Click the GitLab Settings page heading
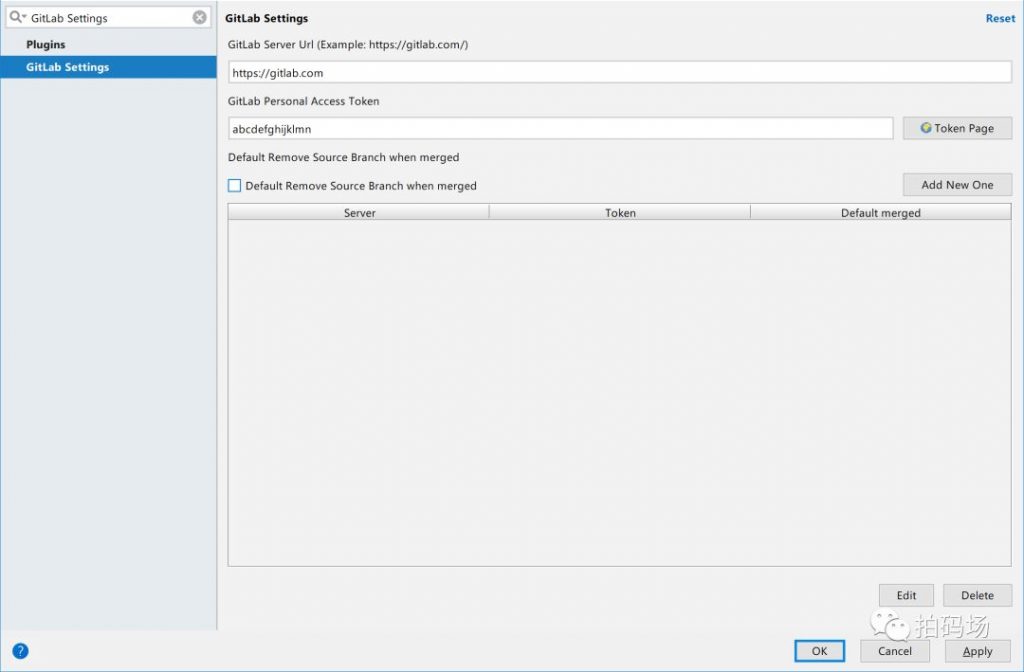Viewport: 1024px width, 672px height. tap(266, 18)
